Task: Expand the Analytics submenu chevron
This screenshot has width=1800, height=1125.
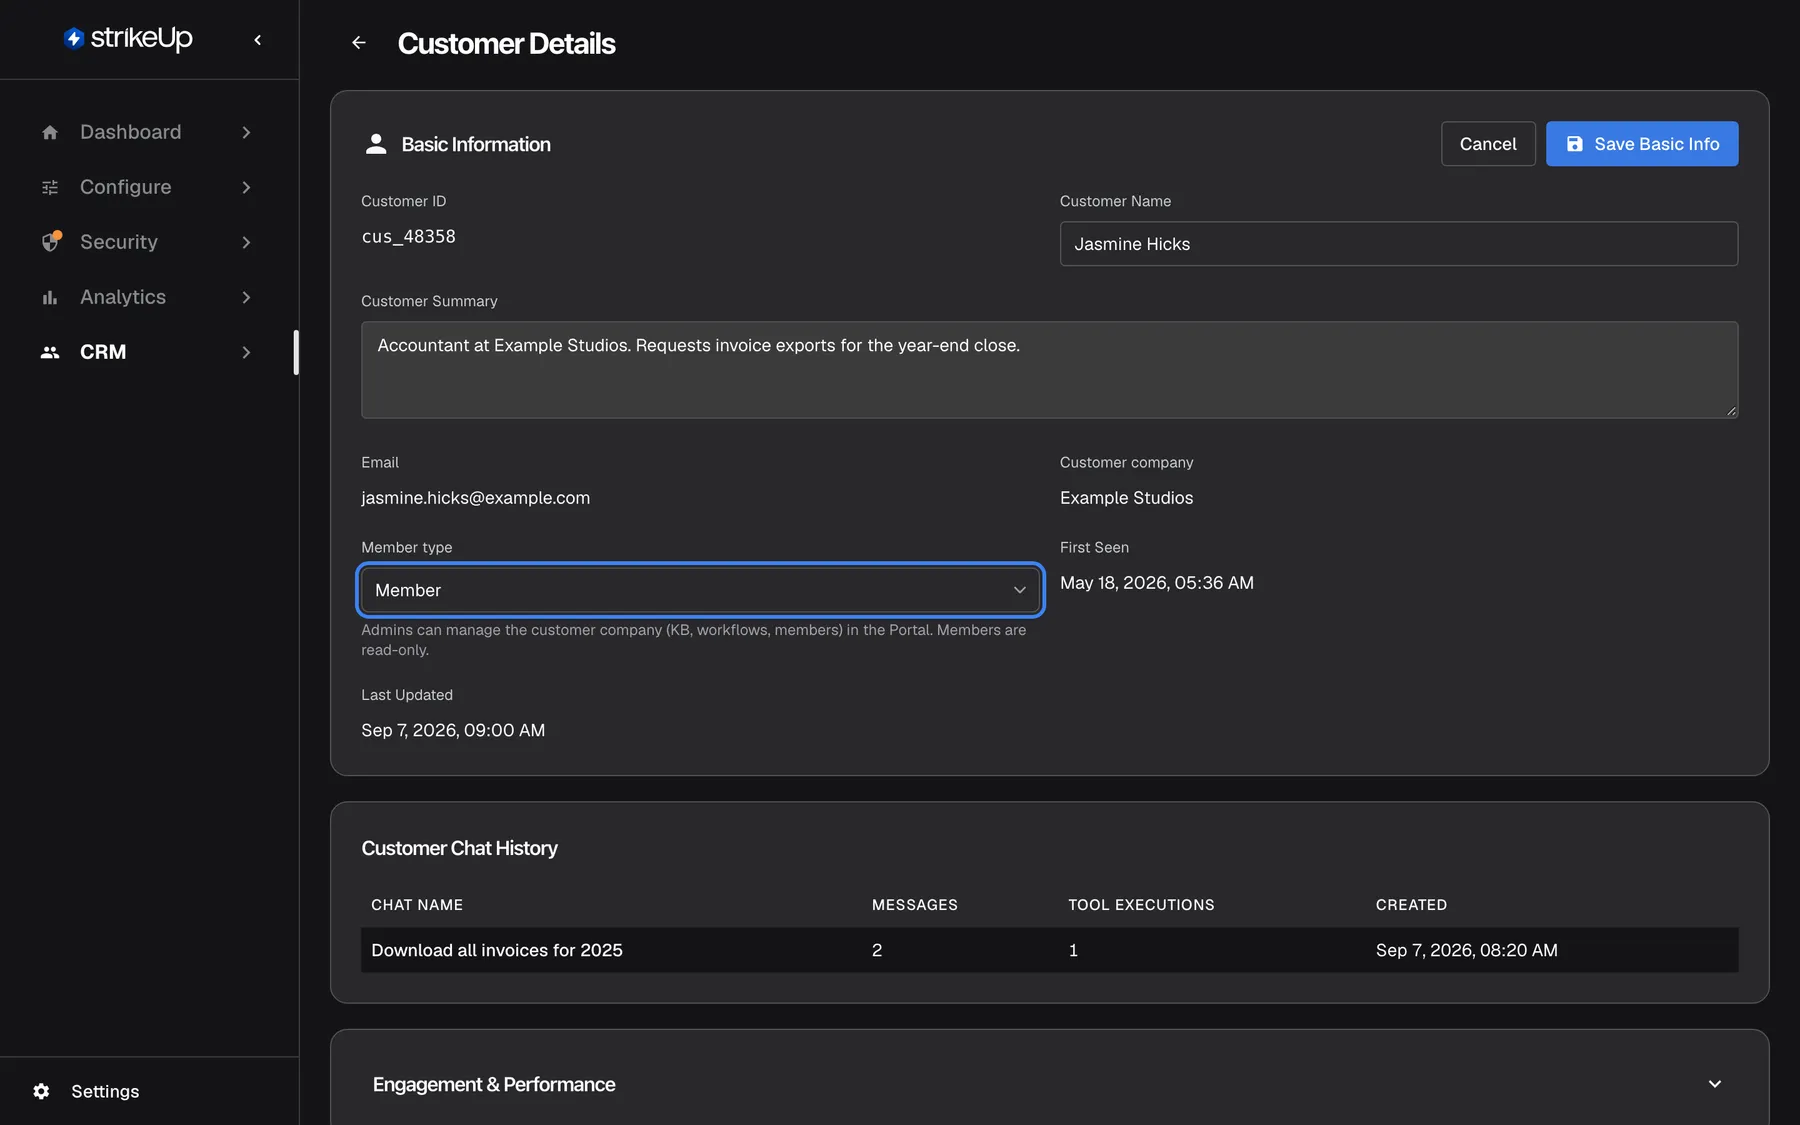Action: tap(246, 297)
